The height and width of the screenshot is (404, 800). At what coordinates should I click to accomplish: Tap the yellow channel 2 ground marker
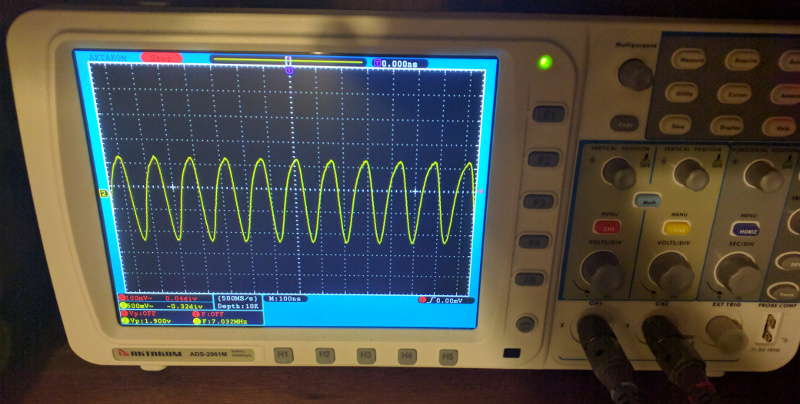[x=104, y=193]
